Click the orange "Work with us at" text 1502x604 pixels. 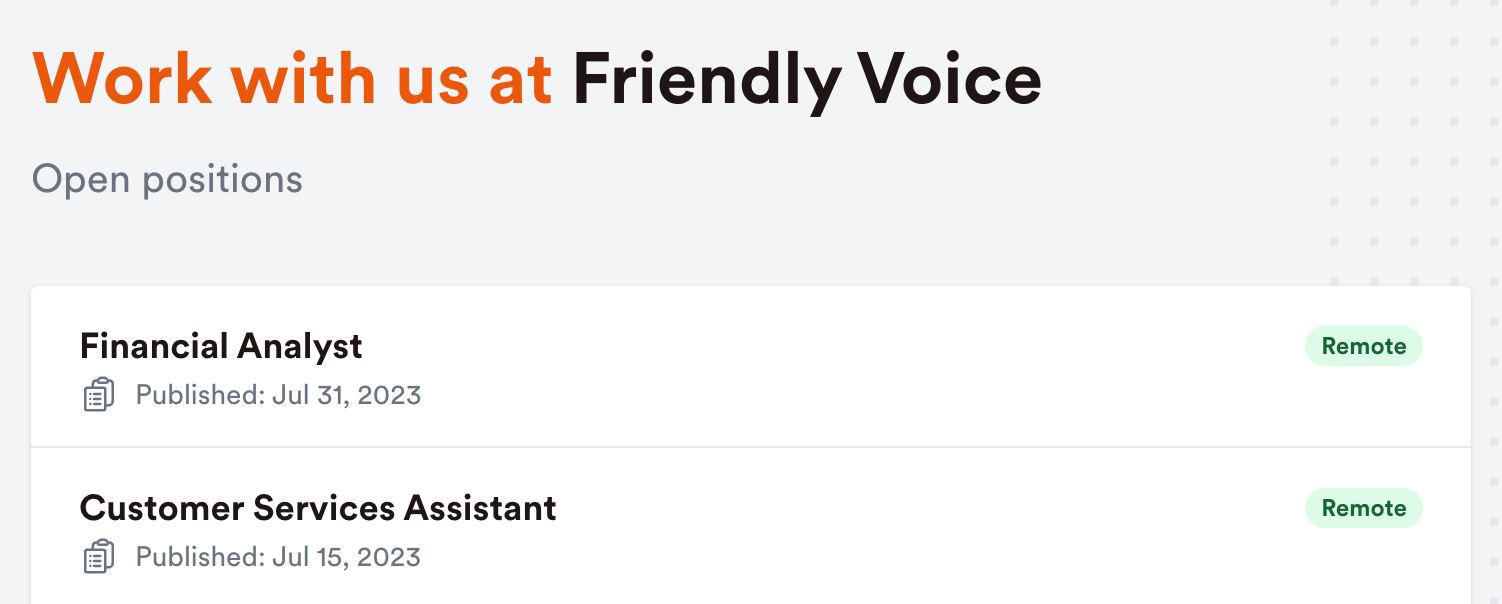pyautogui.click(x=293, y=80)
